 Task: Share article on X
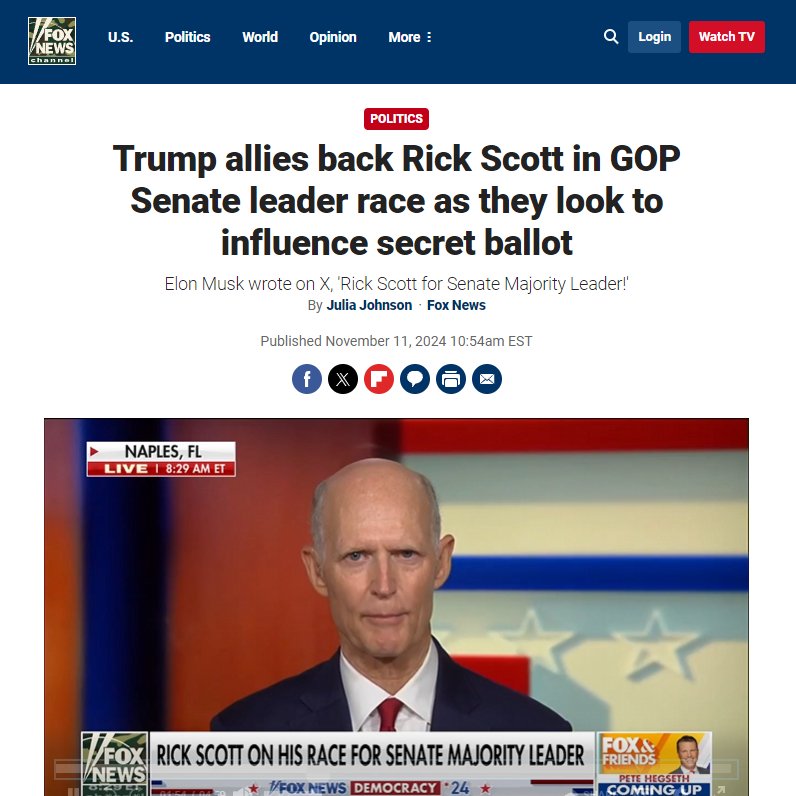(x=343, y=379)
